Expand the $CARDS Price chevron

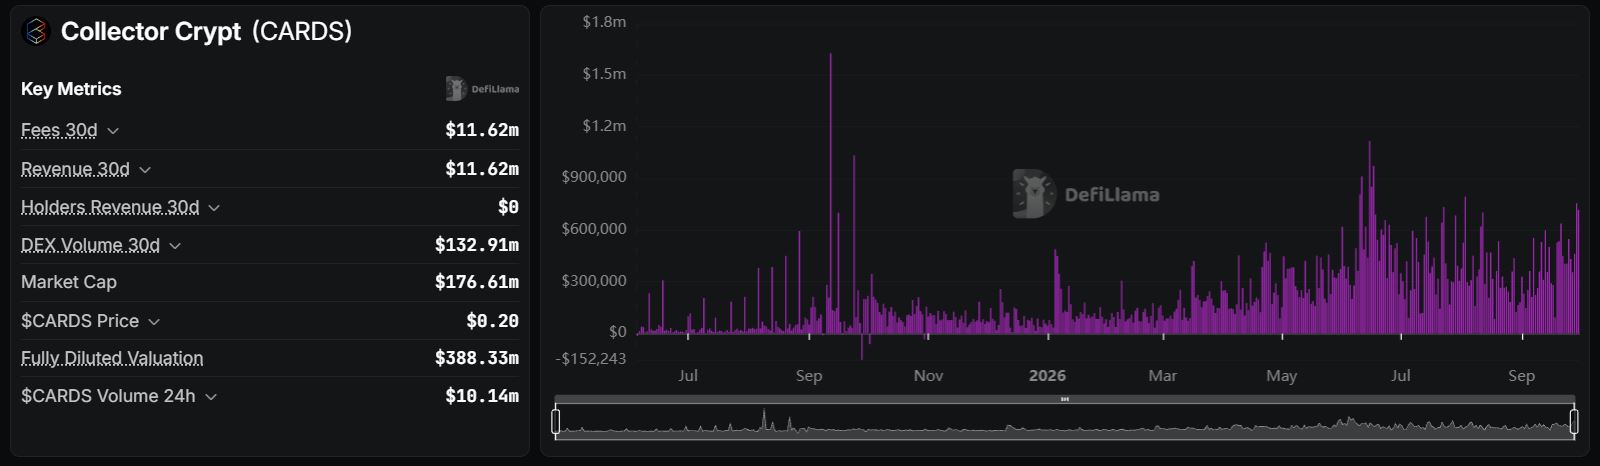(154, 322)
